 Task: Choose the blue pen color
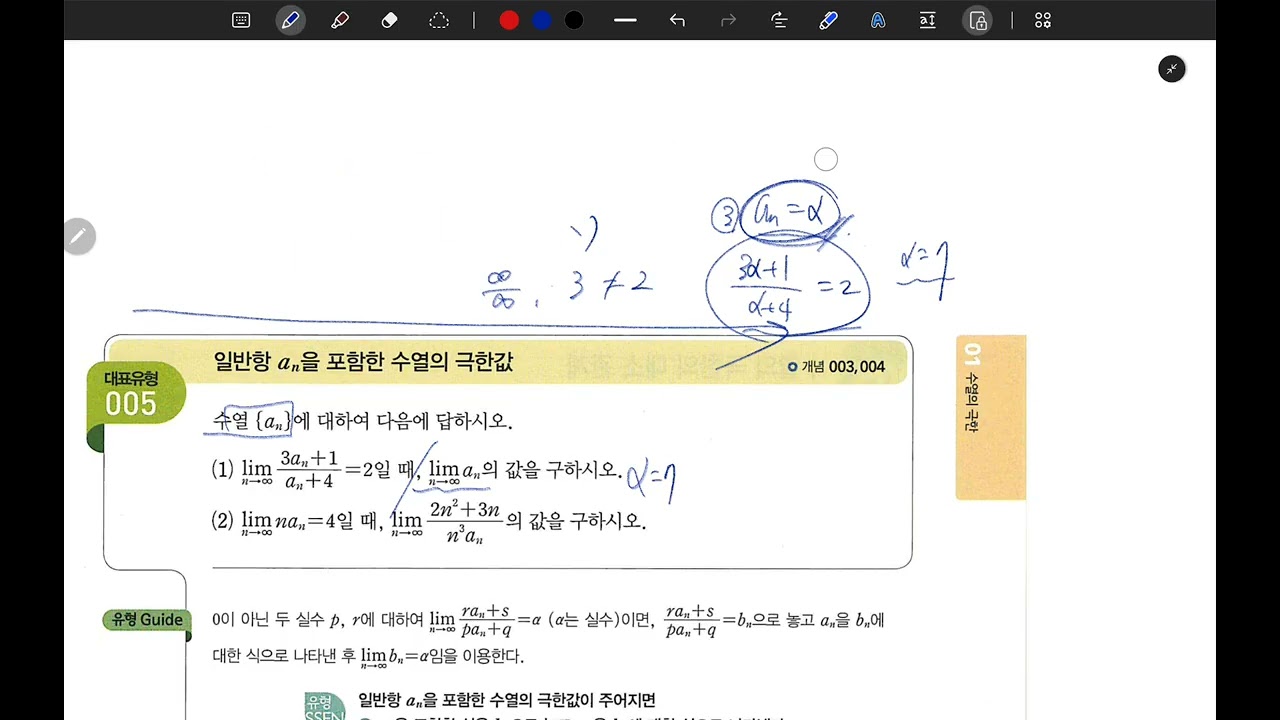point(541,20)
